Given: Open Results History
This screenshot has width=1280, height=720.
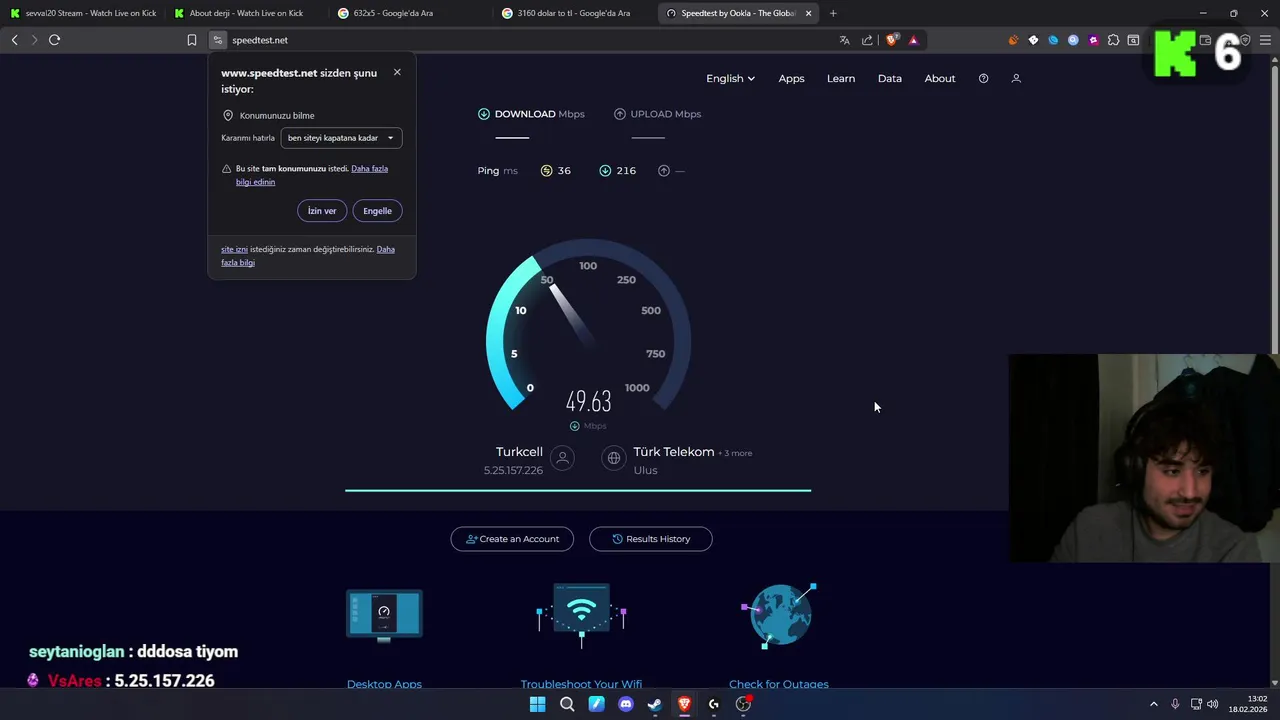Looking at the screenshot, I should pyautogui.click(x=651, y=539).
